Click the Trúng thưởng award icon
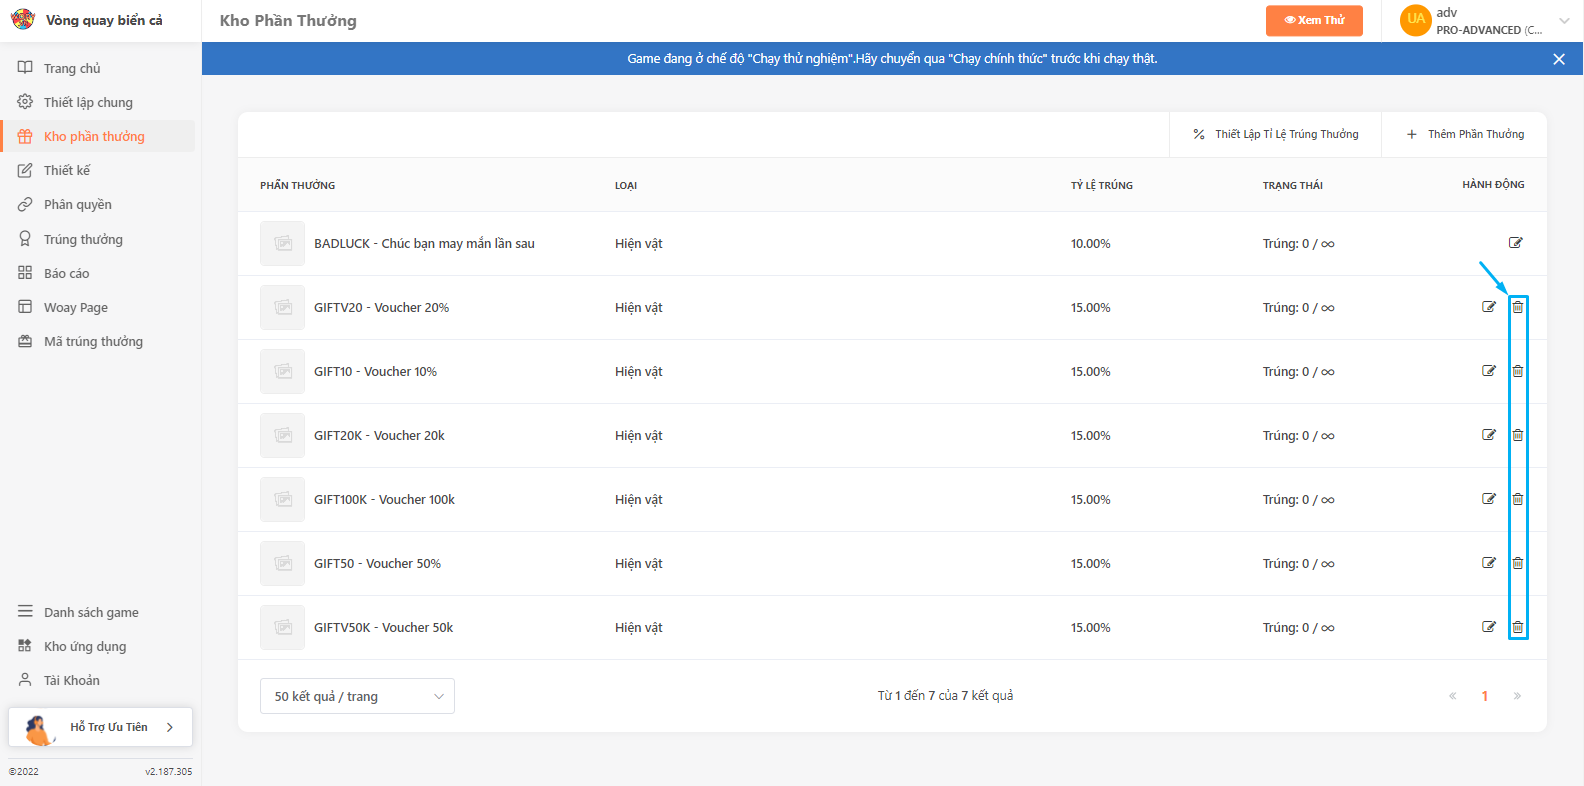 pos(25,239)
